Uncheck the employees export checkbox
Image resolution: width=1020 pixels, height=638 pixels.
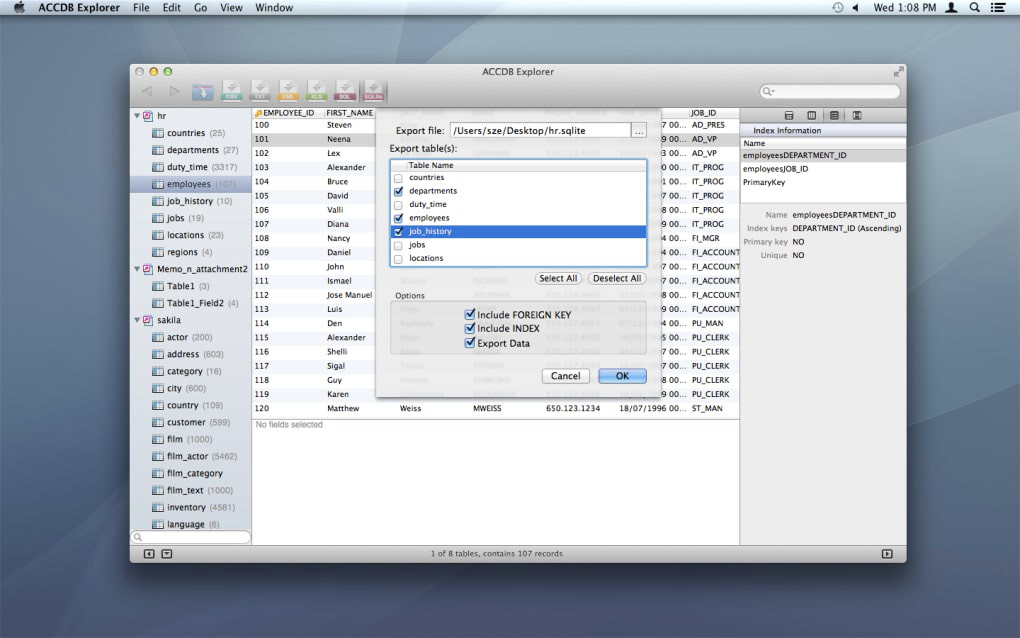[399, 219]
